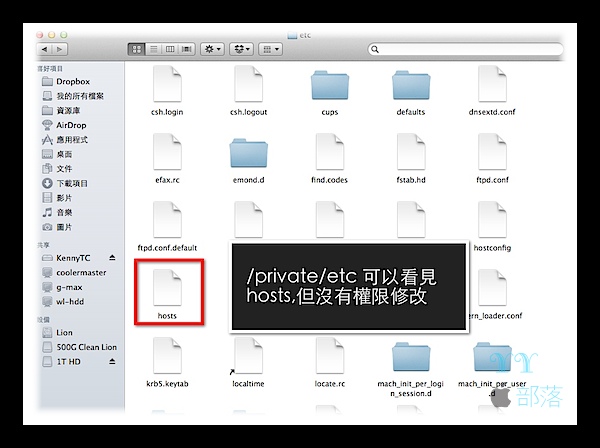Select the fstab.hd file icon

[411, 152]
